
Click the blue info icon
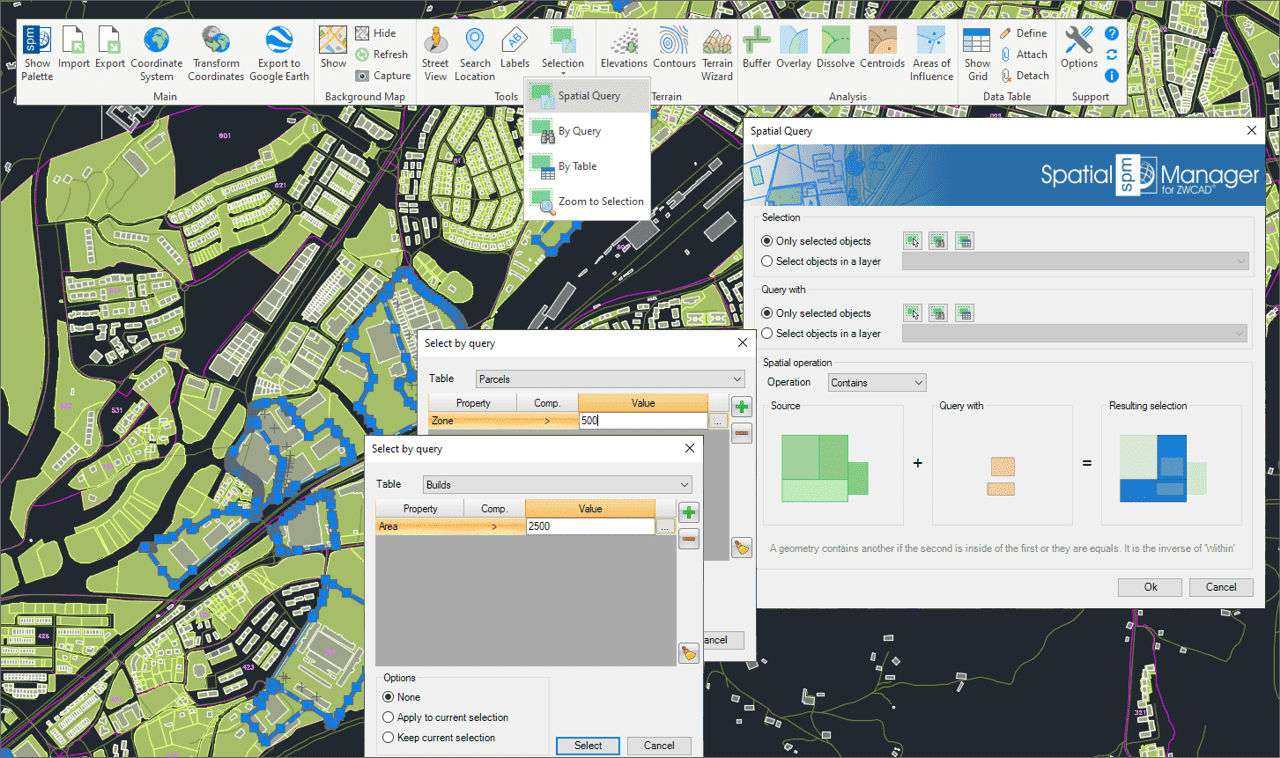pos(1111,75)
